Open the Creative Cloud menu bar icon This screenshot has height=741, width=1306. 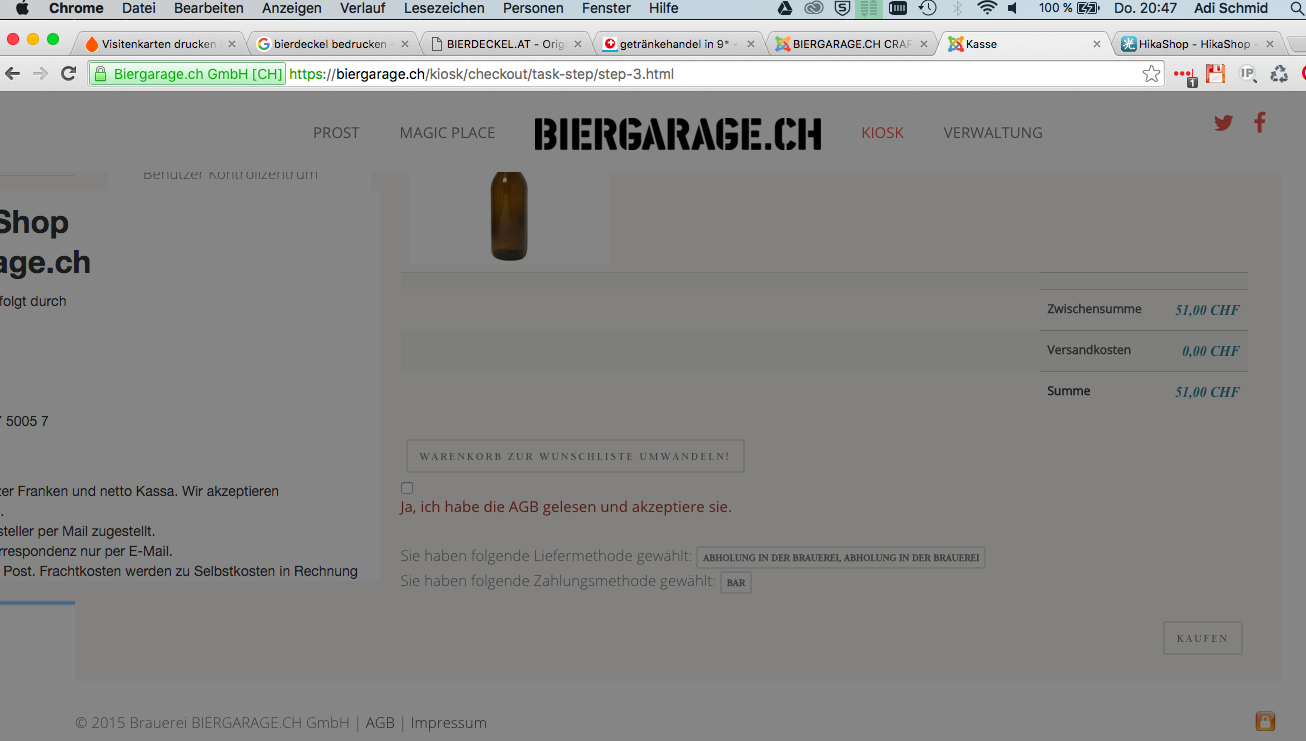click(x=814, y=9)
